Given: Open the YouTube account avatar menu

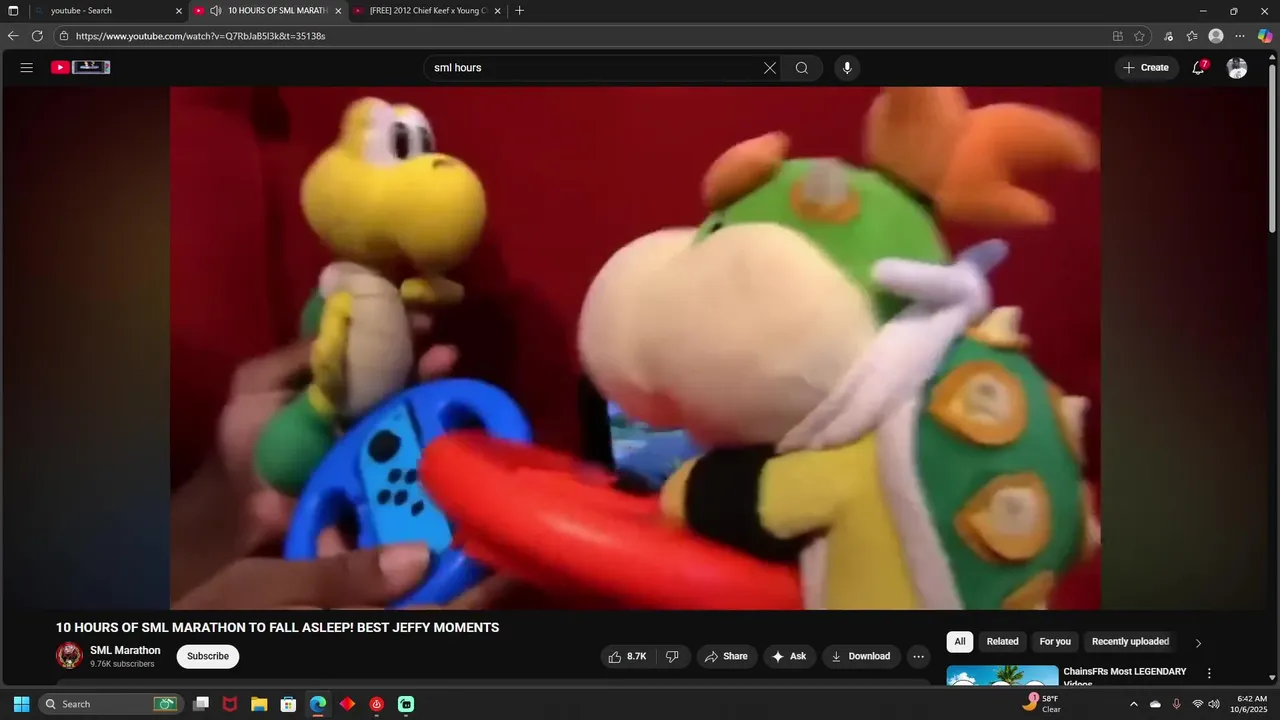Looking at the screenshot, I should tap(1237, 68).
